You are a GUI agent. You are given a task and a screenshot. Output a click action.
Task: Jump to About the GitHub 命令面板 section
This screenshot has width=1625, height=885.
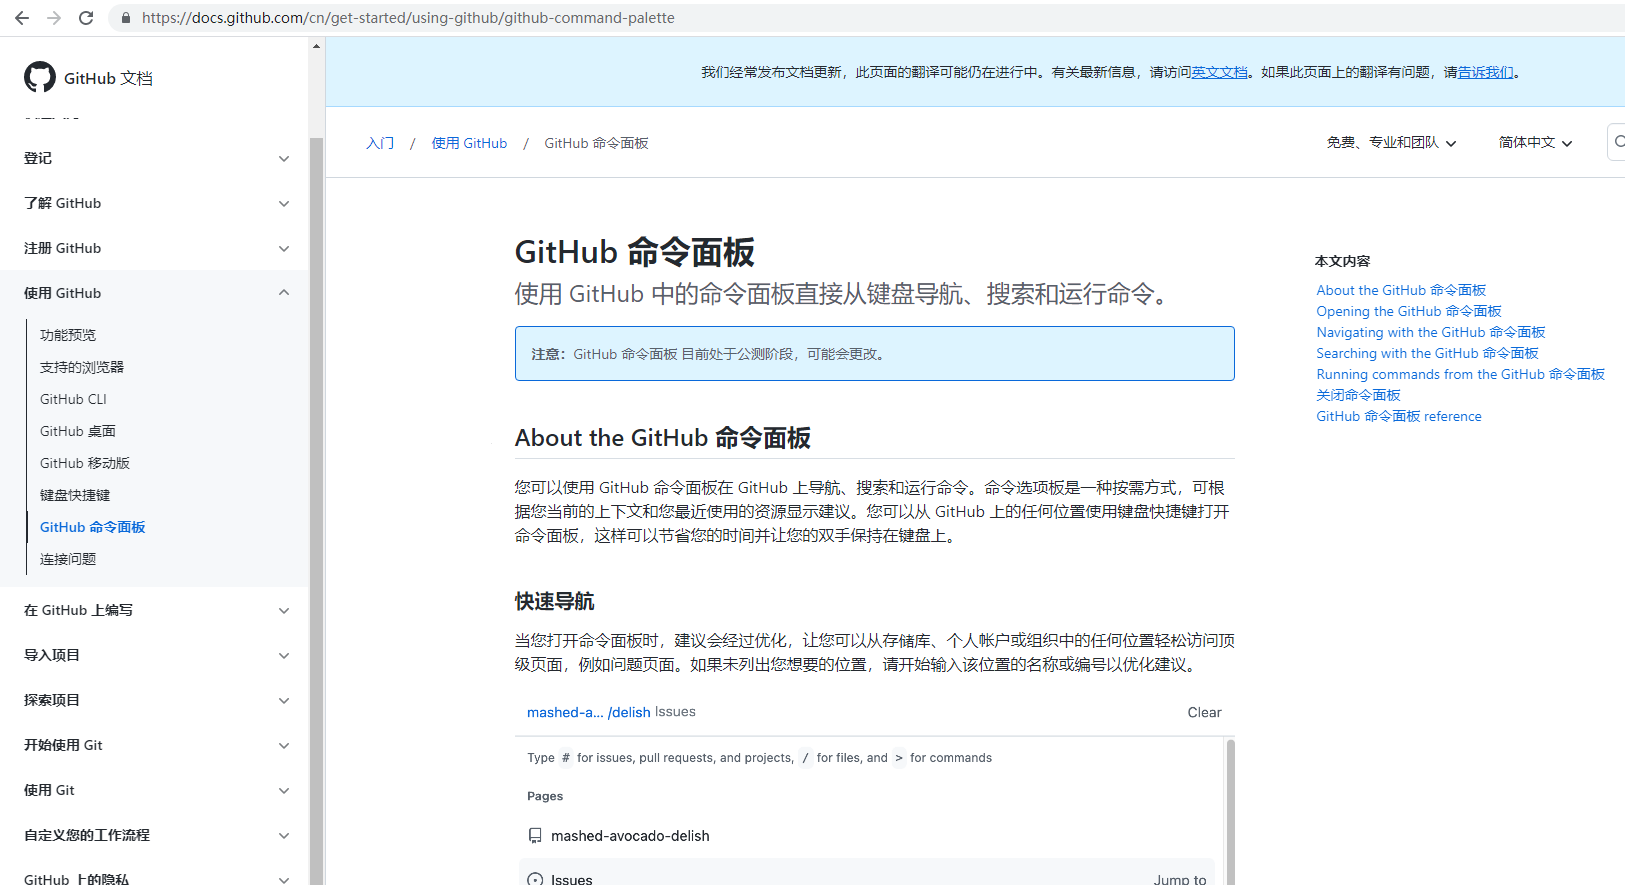click(1401, 290)
